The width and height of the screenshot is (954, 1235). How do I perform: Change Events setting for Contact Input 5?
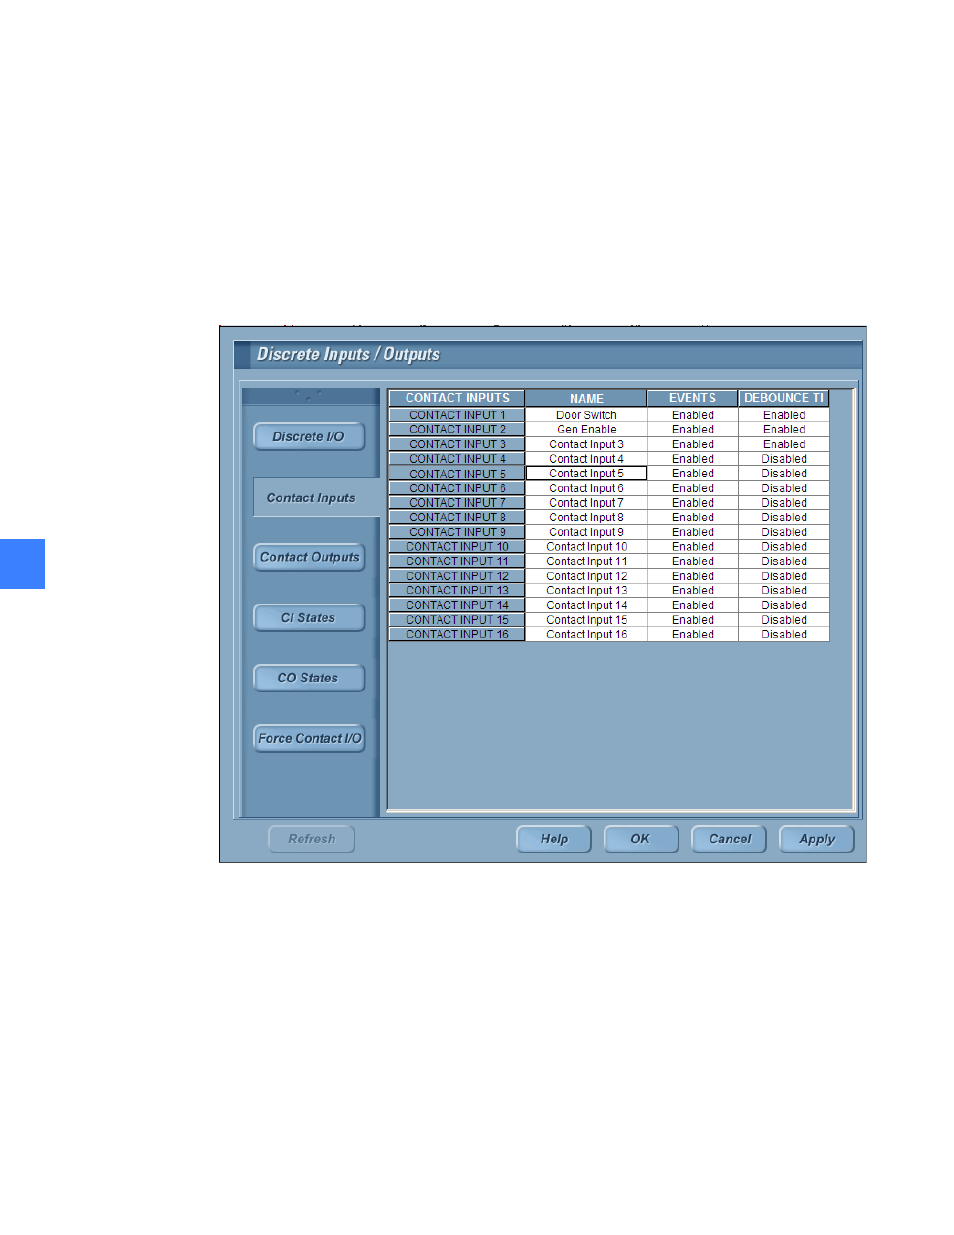point(693,474)
